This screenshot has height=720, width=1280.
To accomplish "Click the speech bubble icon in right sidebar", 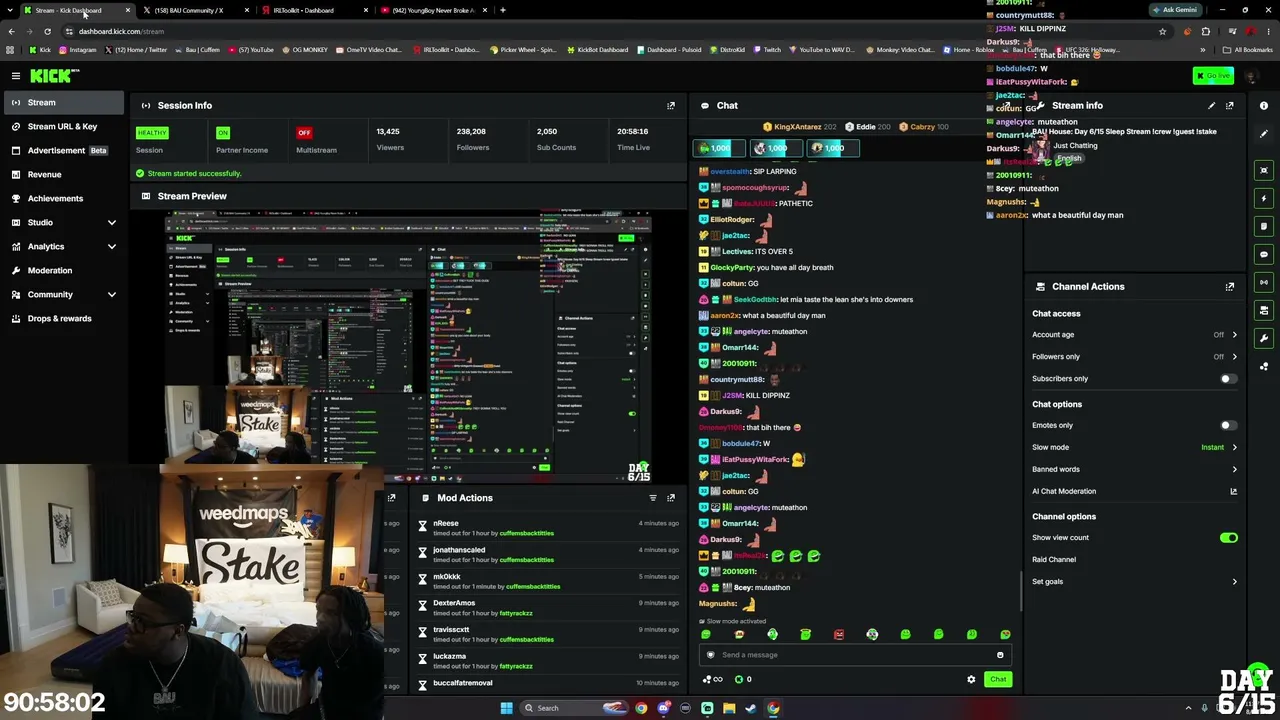I will pos(1264,254).
